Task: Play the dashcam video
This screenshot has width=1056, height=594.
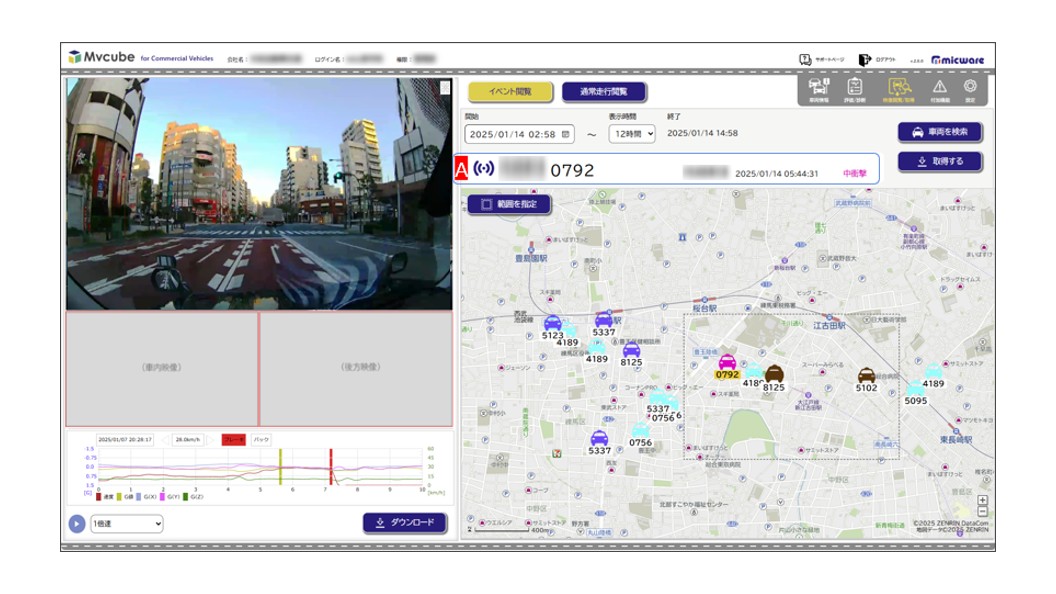Action: tap(76, 523)
